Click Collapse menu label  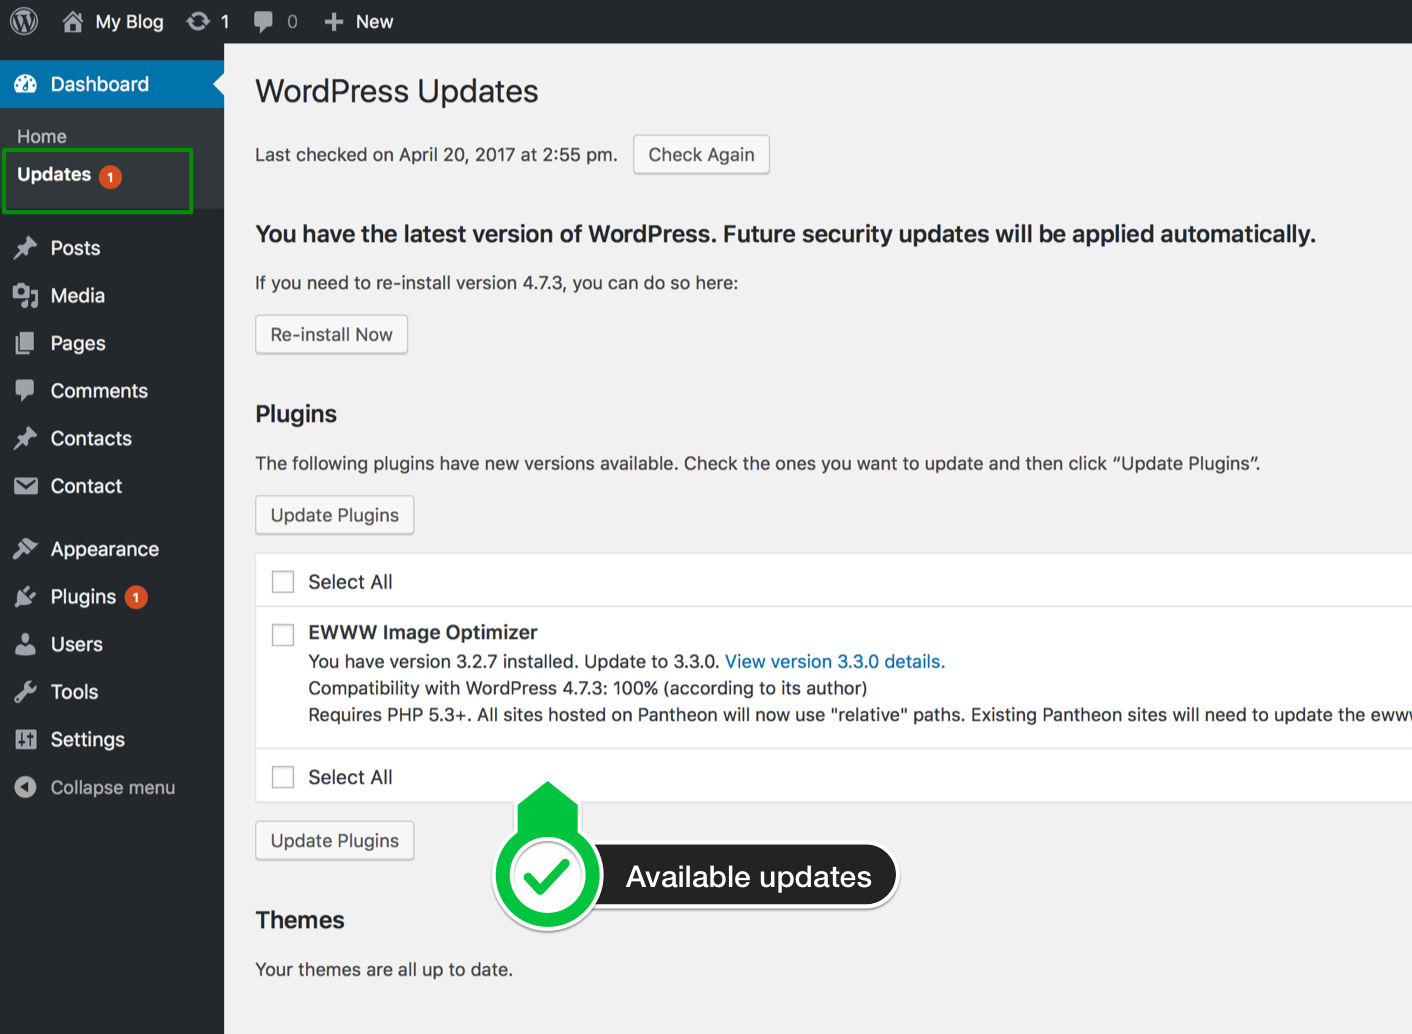pos(113,787)
